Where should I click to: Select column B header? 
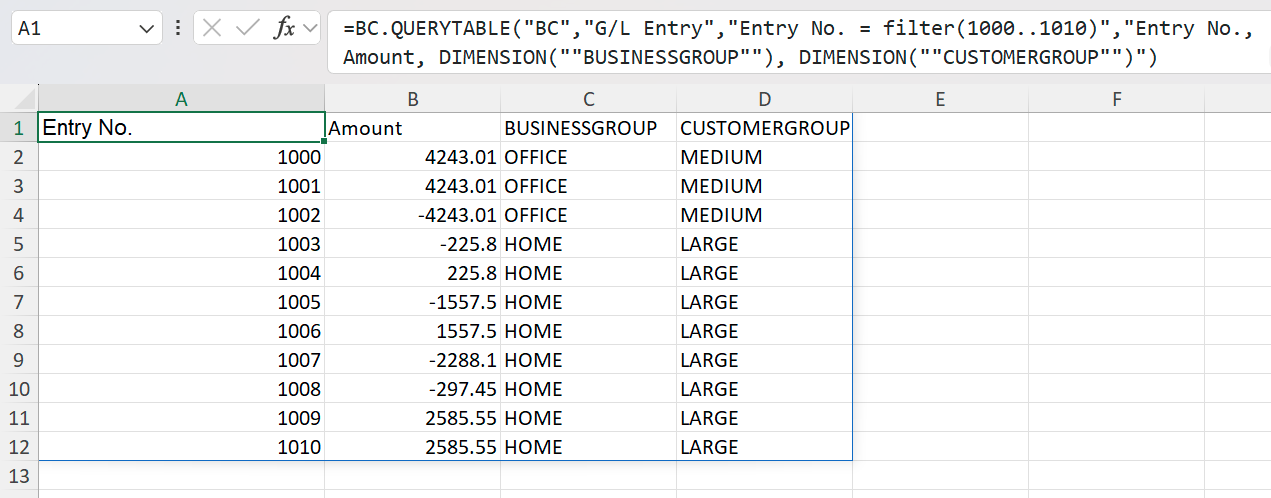(x=413, y=99)
